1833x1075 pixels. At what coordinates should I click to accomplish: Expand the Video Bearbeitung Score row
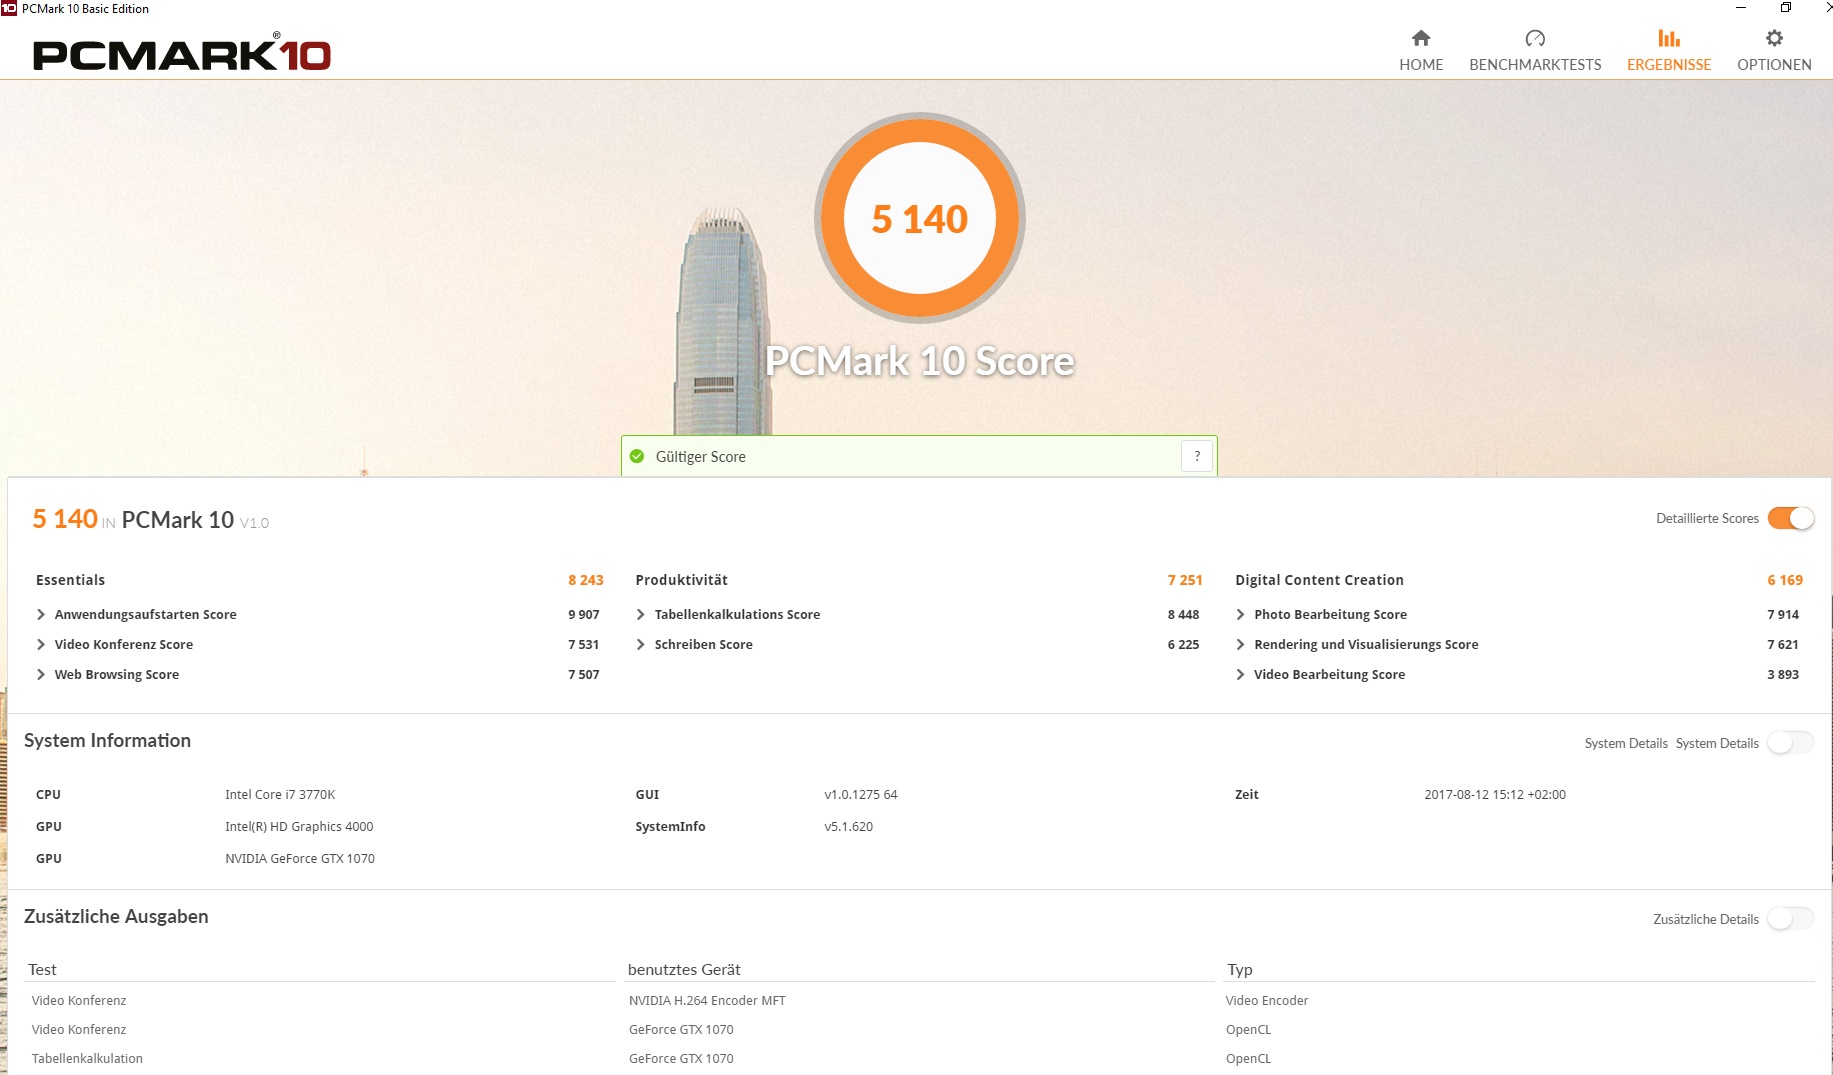click(x=1241, y=674)
